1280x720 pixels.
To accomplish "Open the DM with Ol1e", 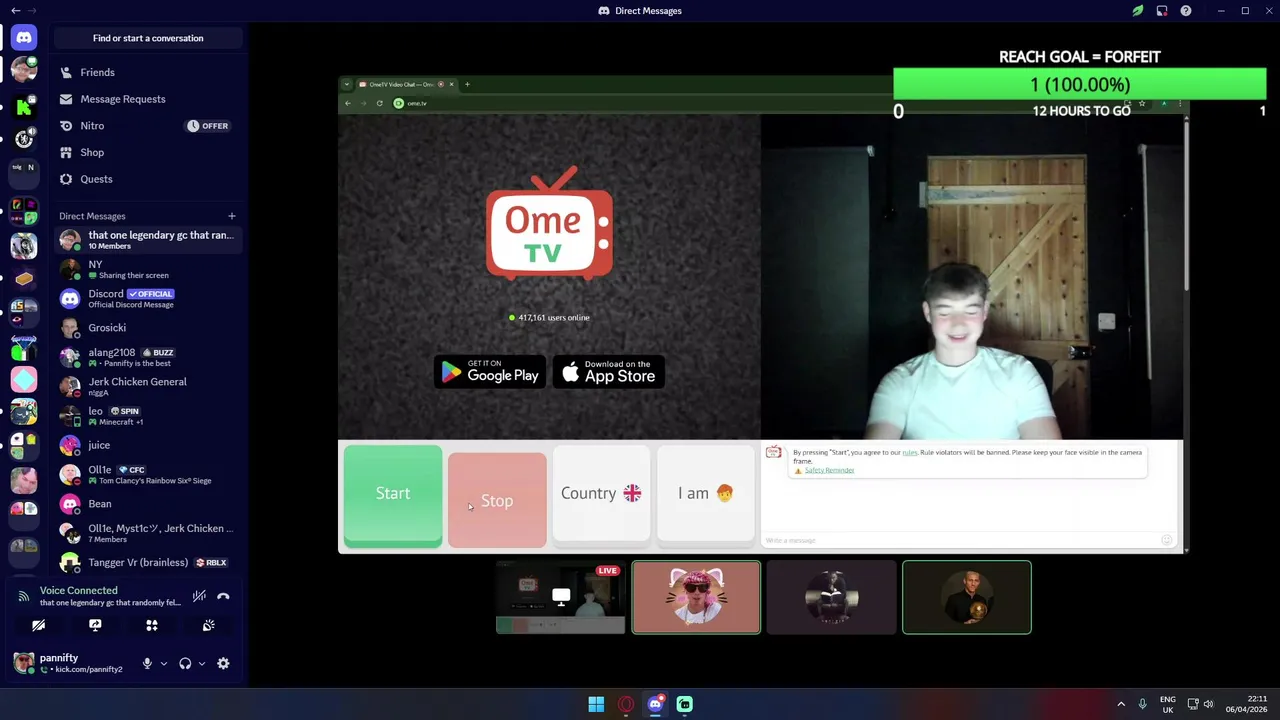I will 147,474.
